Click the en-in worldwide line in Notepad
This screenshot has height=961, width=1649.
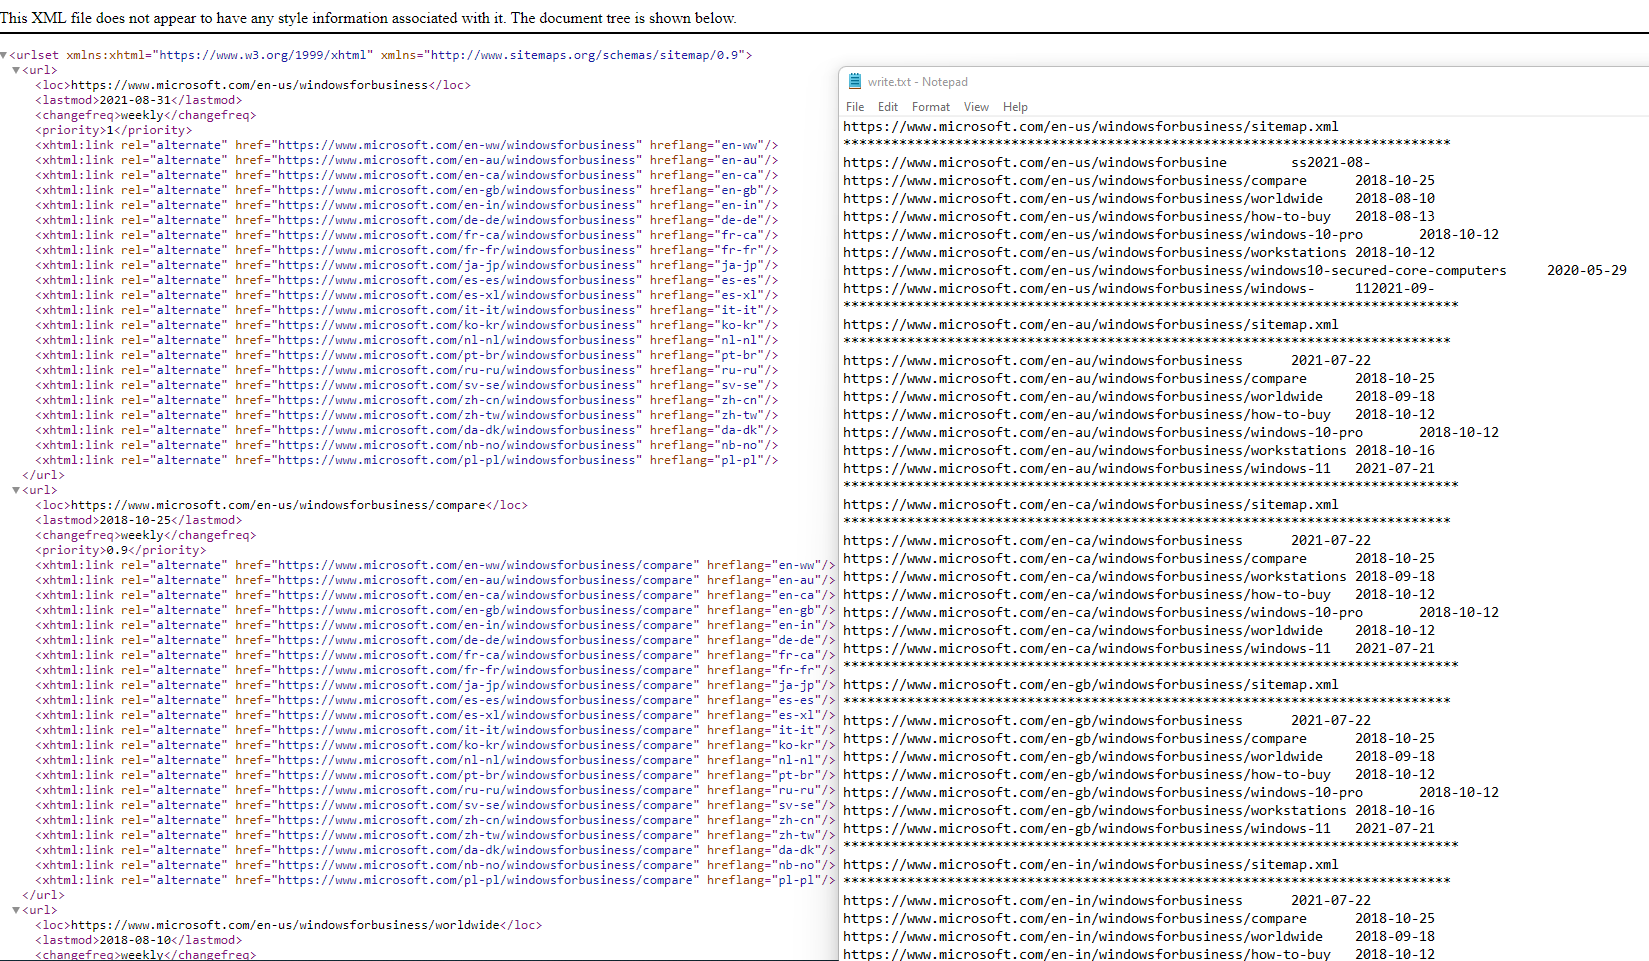[x=1139, y=937]
